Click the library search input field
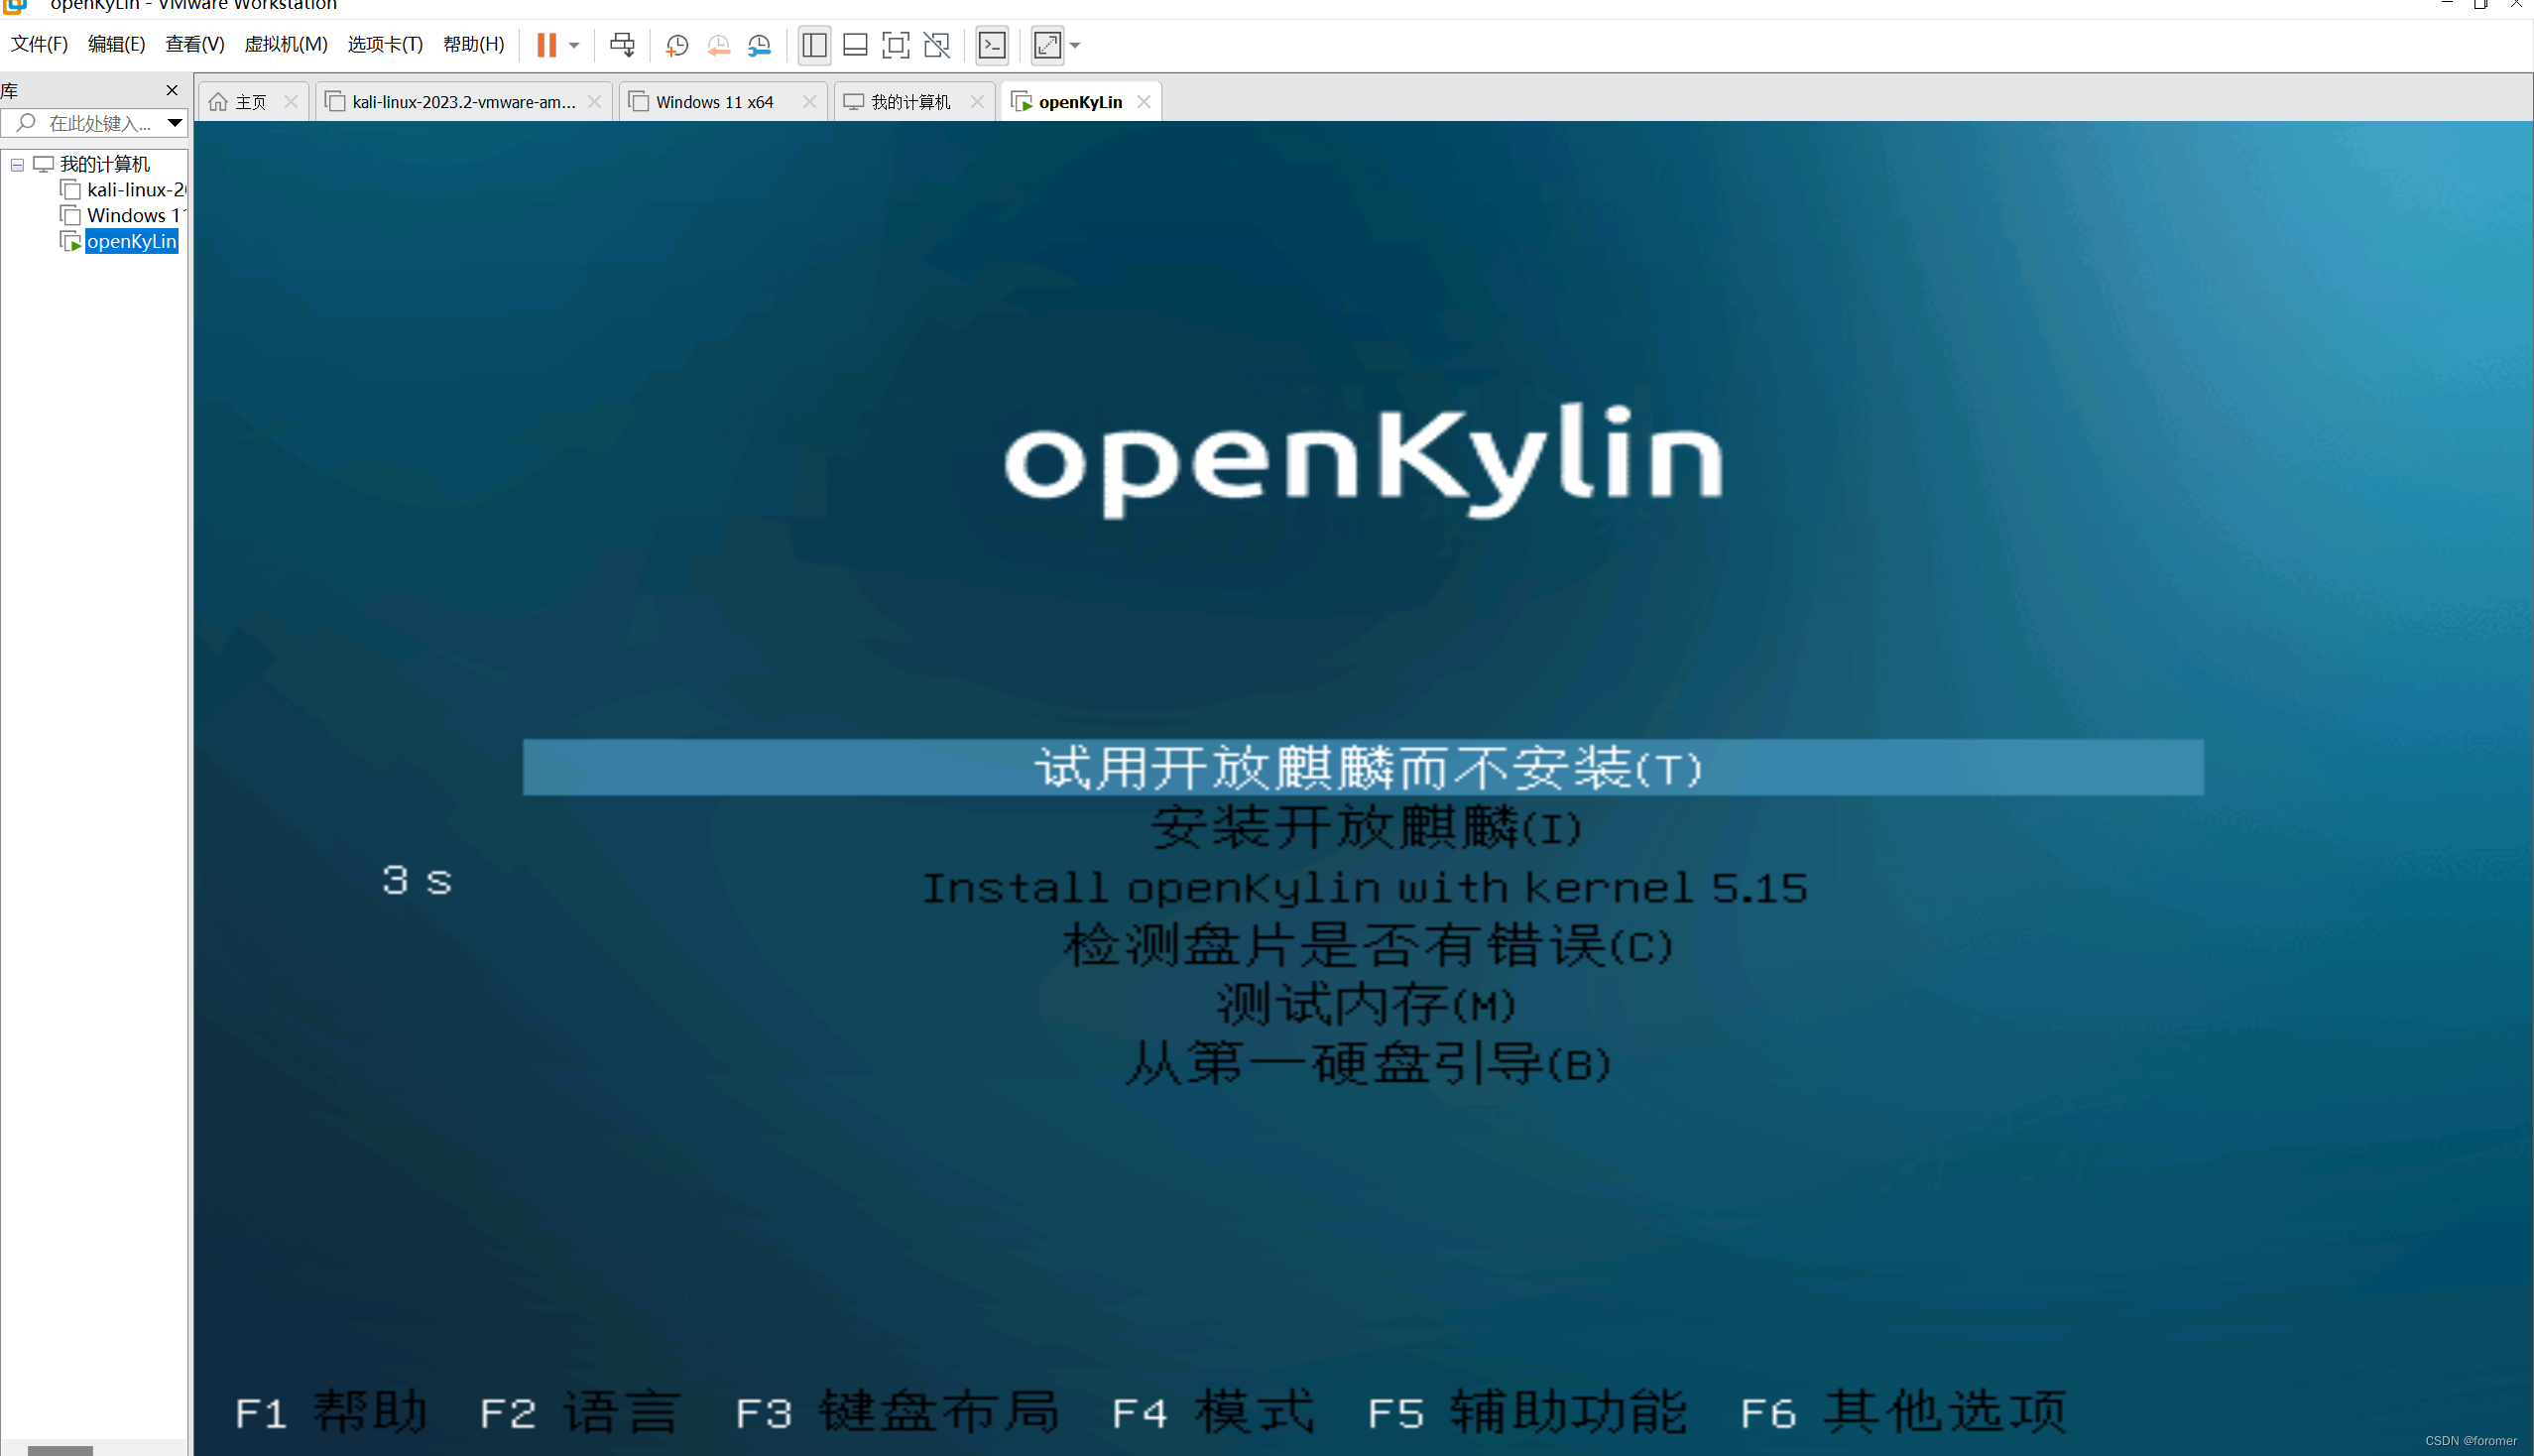 pyautogui.click(x=95, y=123)
